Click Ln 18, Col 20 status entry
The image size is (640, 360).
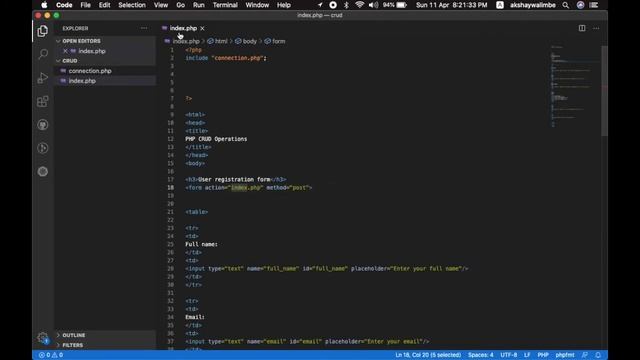(x=428, y=355)
